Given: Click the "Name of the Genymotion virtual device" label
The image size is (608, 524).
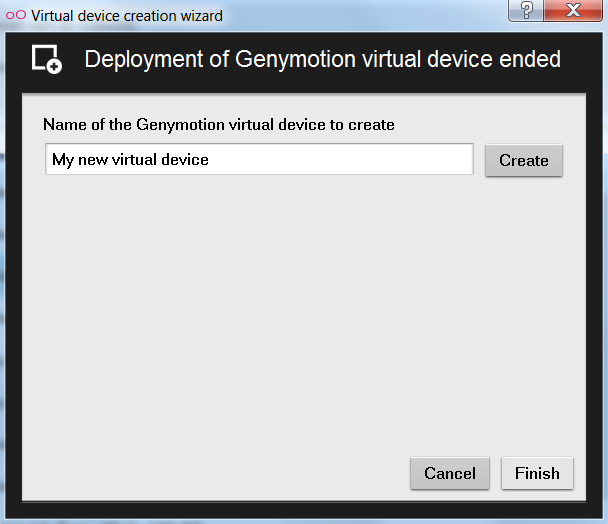Looking at the screenshot, I should point(219,125).
